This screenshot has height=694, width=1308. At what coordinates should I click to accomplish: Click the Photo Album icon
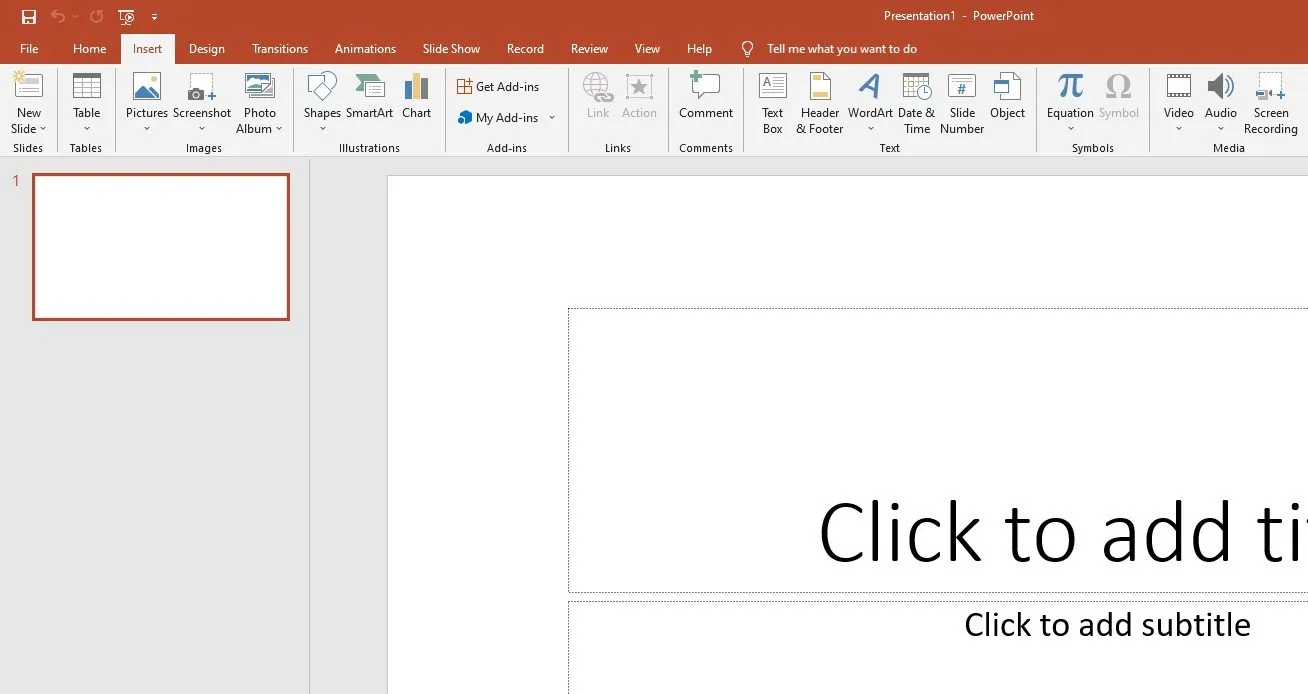coord(259,90)
